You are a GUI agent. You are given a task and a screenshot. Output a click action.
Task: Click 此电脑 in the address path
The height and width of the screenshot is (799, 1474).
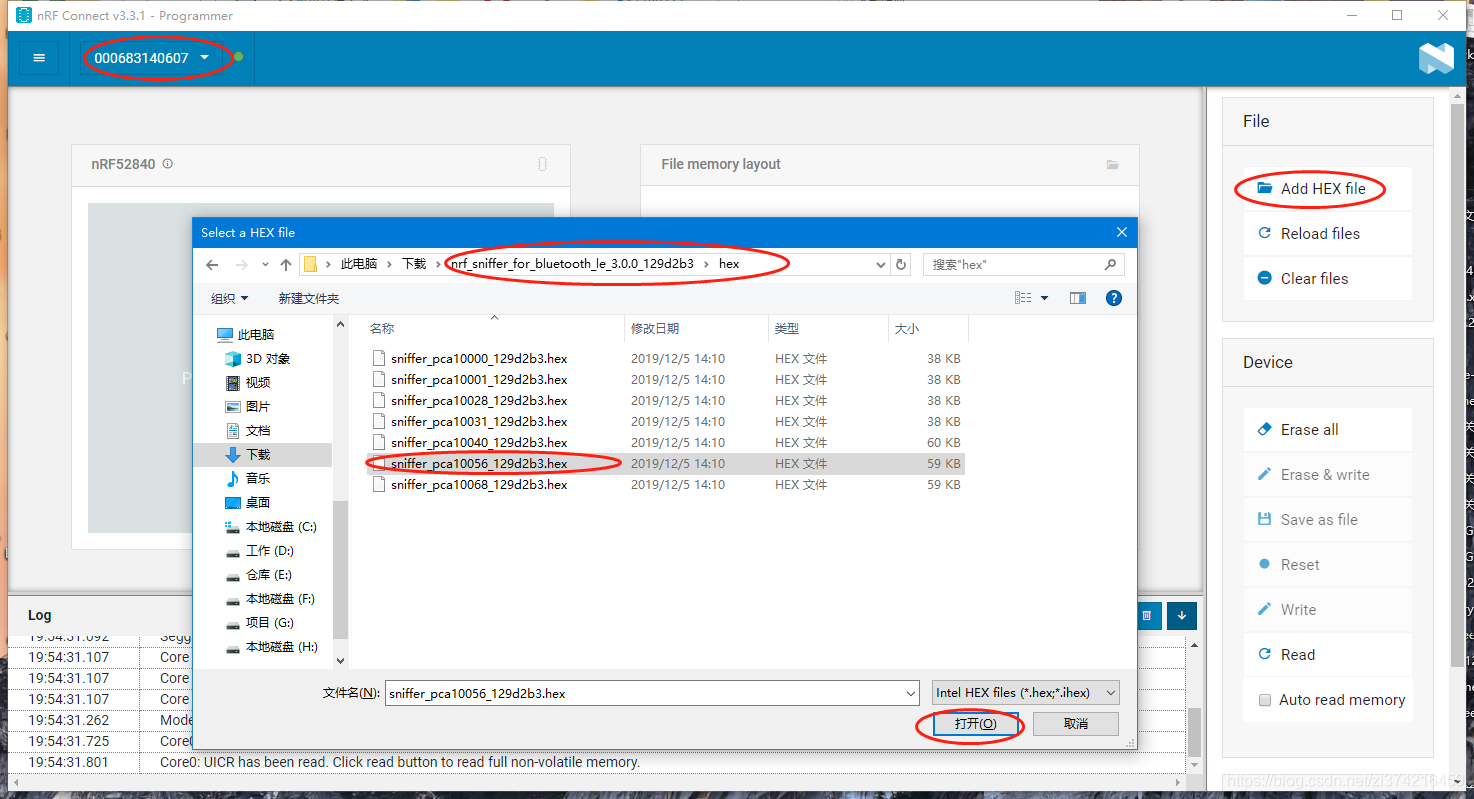pyautogui.click(x=359, y=264)
